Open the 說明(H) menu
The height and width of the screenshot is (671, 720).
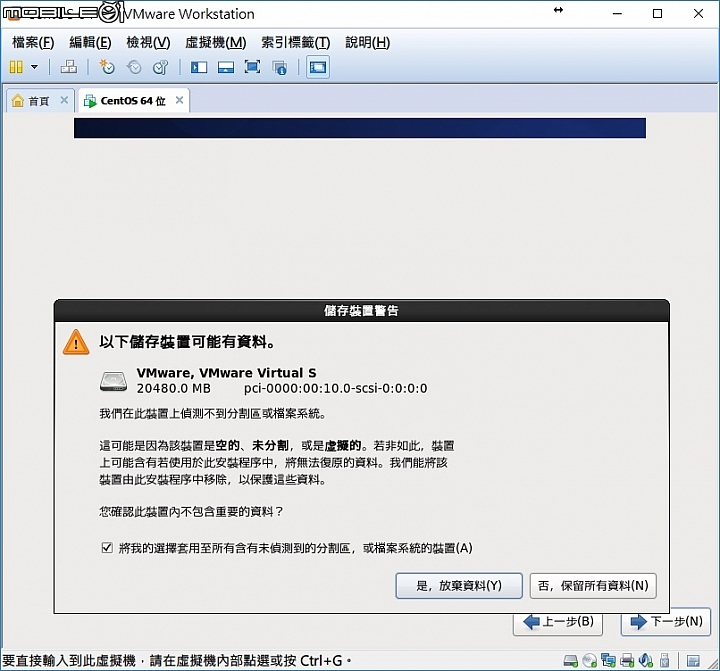368,42
